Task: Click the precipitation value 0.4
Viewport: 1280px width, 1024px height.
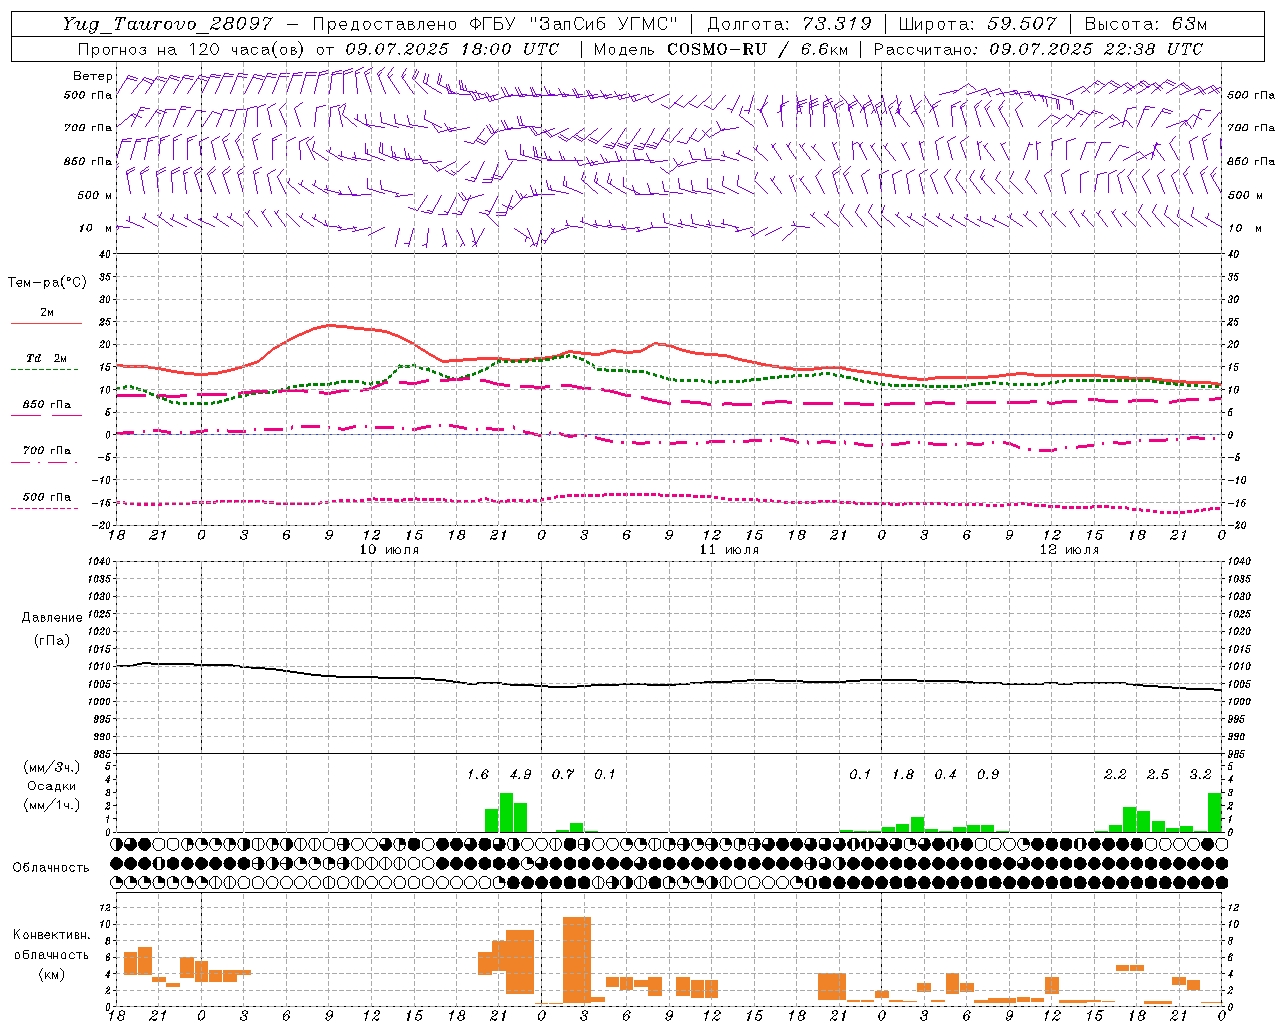Action: click(945, 775)
